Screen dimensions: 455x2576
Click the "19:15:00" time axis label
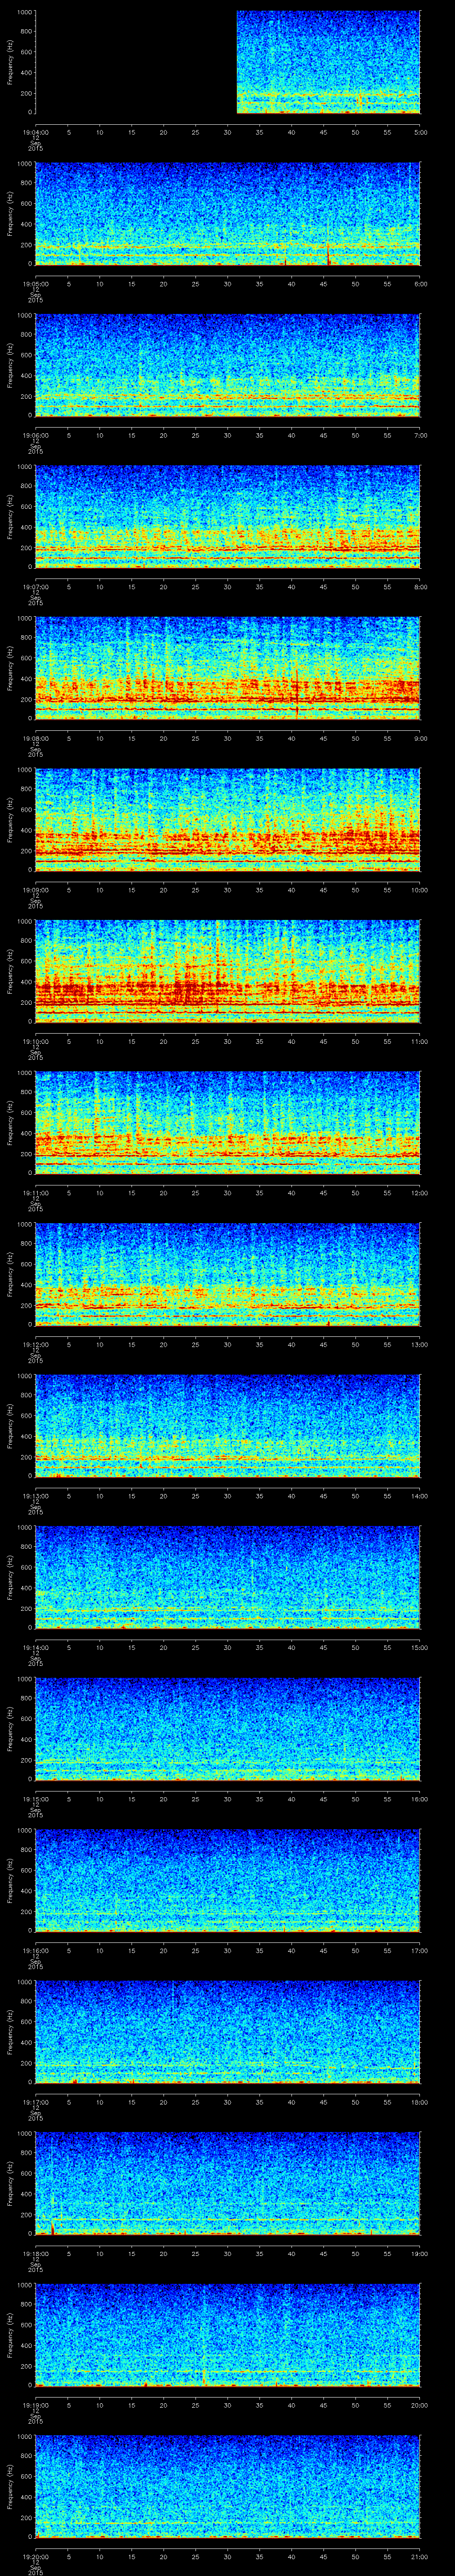coord(35,1798)
